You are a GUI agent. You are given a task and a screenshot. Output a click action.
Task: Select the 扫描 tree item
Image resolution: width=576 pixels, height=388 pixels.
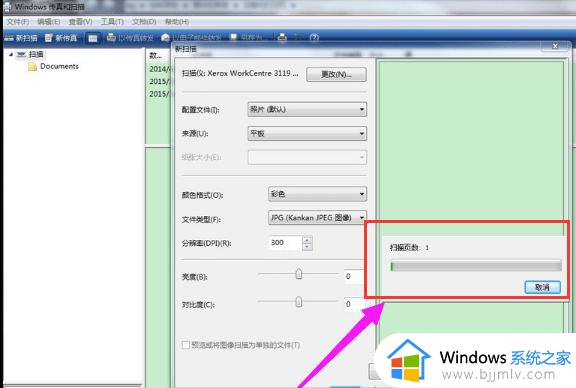[x=36, y=54]
